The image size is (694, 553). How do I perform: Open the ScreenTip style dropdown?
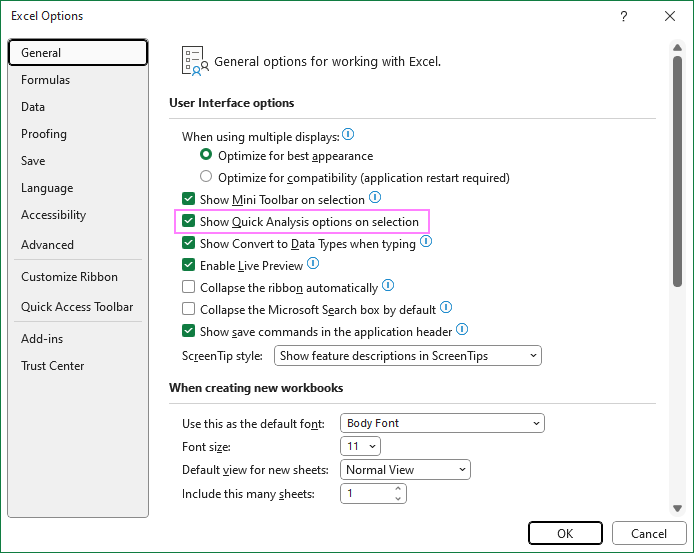408,356
